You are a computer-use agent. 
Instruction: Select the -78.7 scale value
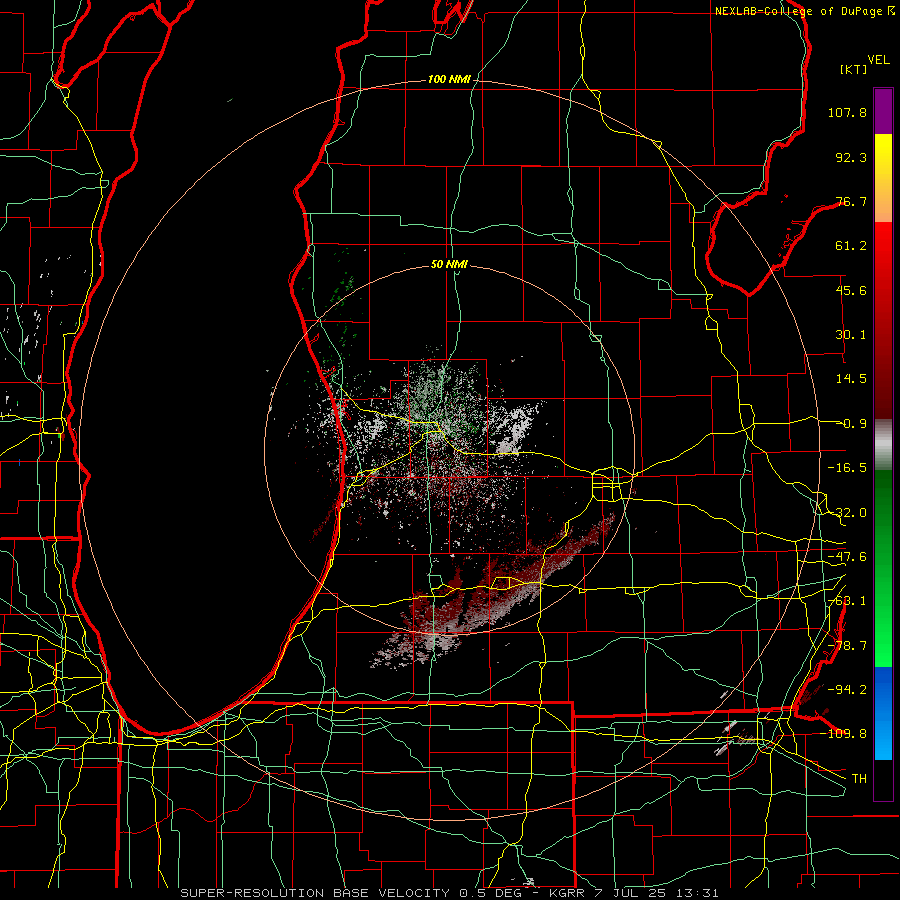[847, 646]
